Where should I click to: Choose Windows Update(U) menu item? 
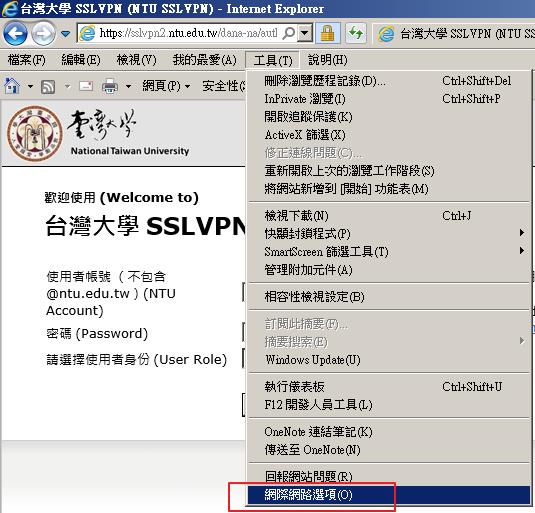tap(389, 360)
